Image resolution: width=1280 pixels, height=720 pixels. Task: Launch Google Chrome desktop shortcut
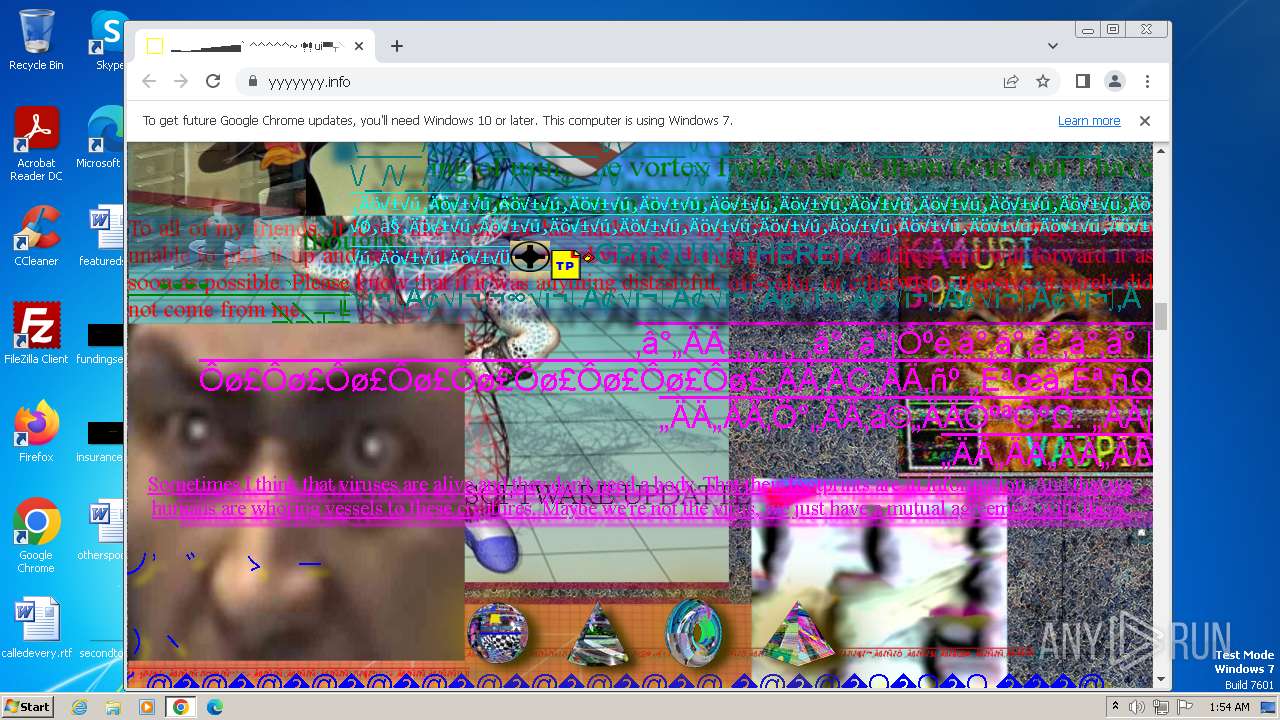pos(36,536)
